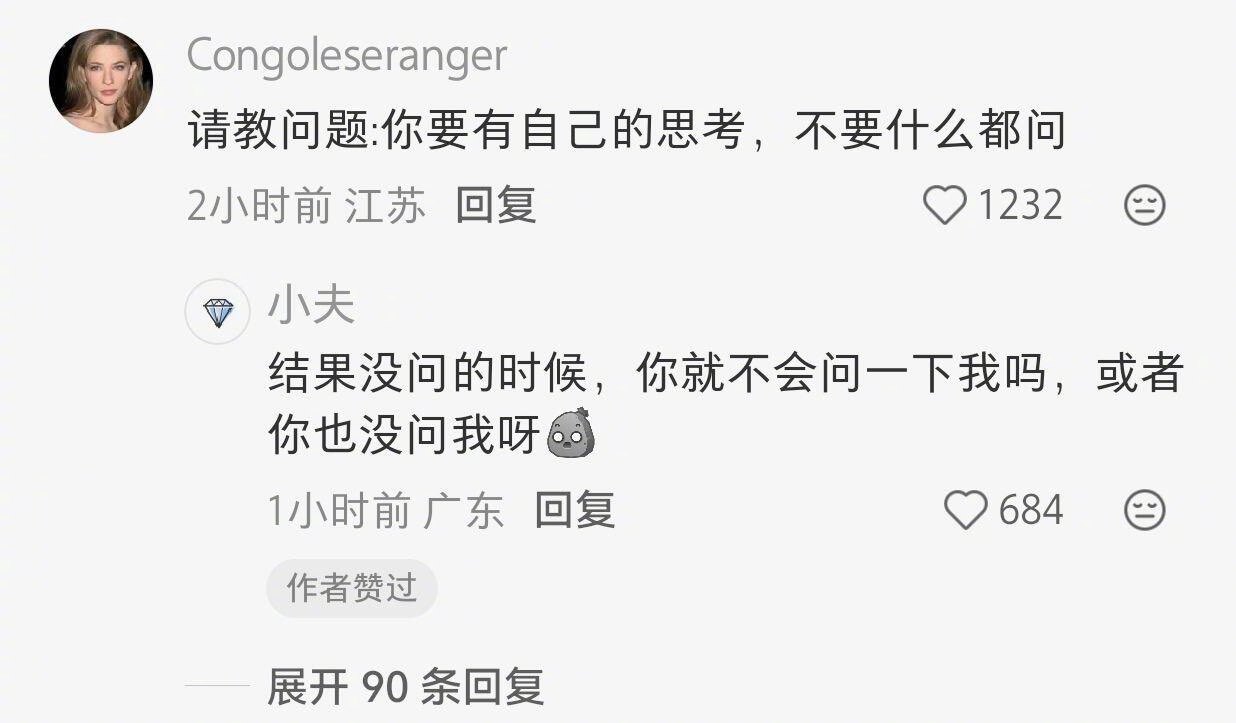Viewport: 1236px width, 723px height.
Task: Open Congoleseranger's profile photo
Action: 101,81
